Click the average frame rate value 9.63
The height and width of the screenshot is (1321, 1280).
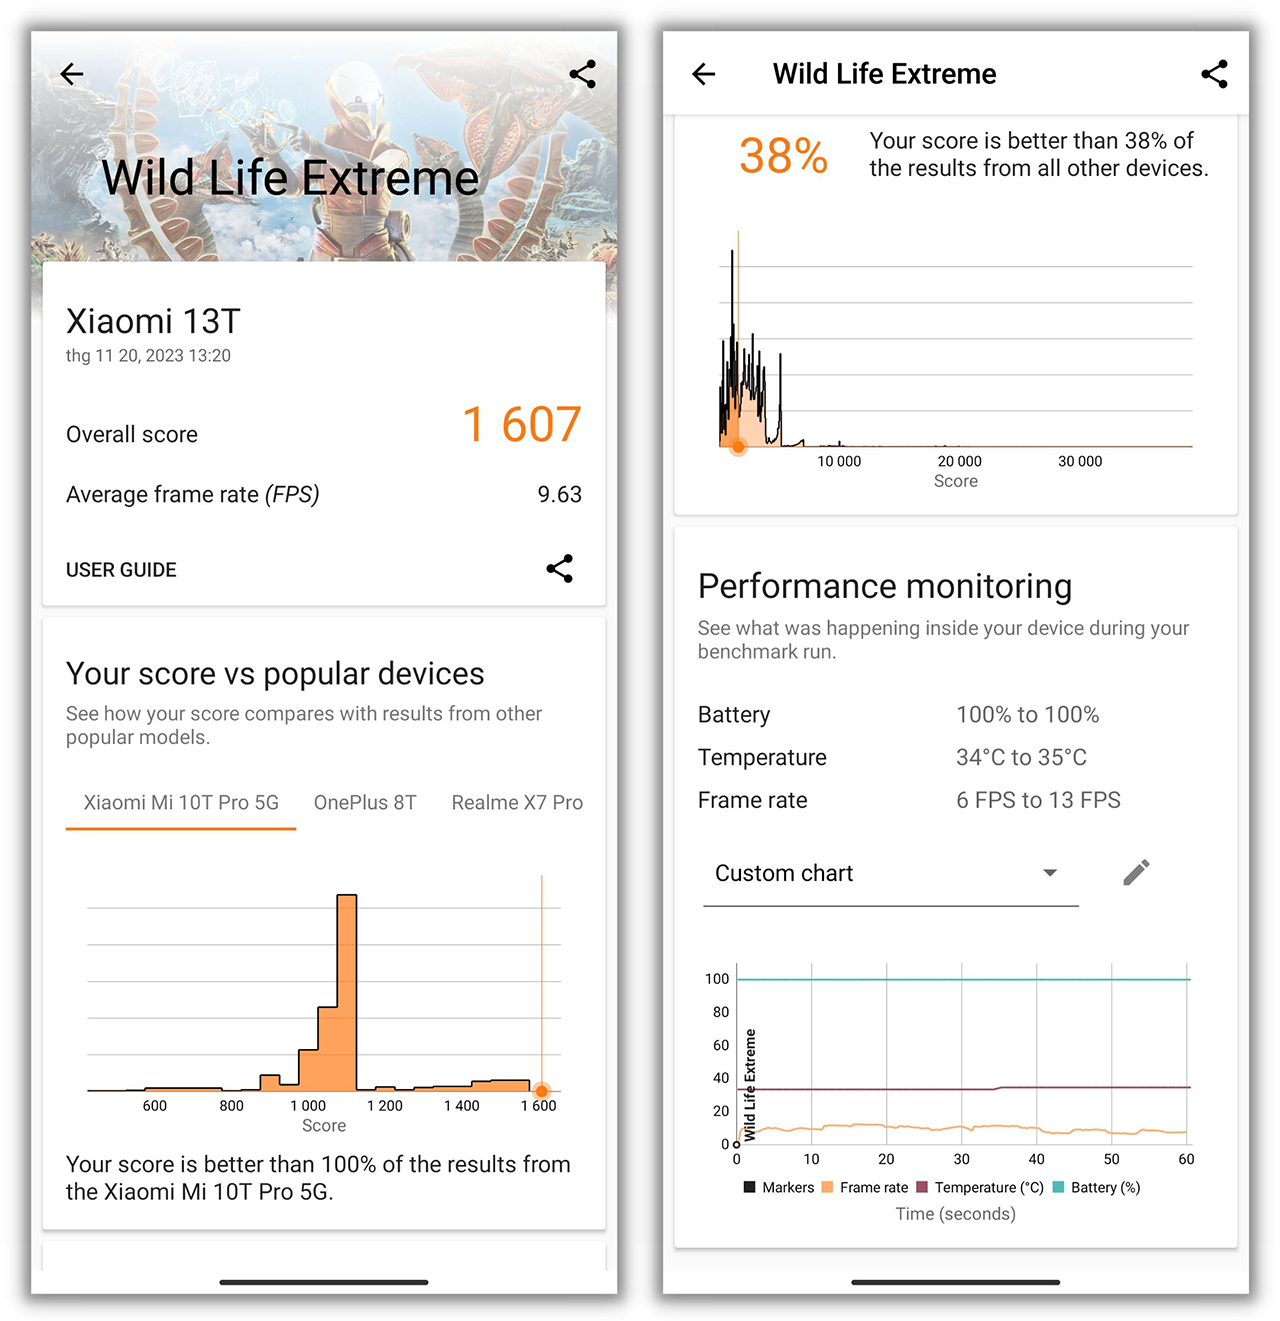pos(560,495)
